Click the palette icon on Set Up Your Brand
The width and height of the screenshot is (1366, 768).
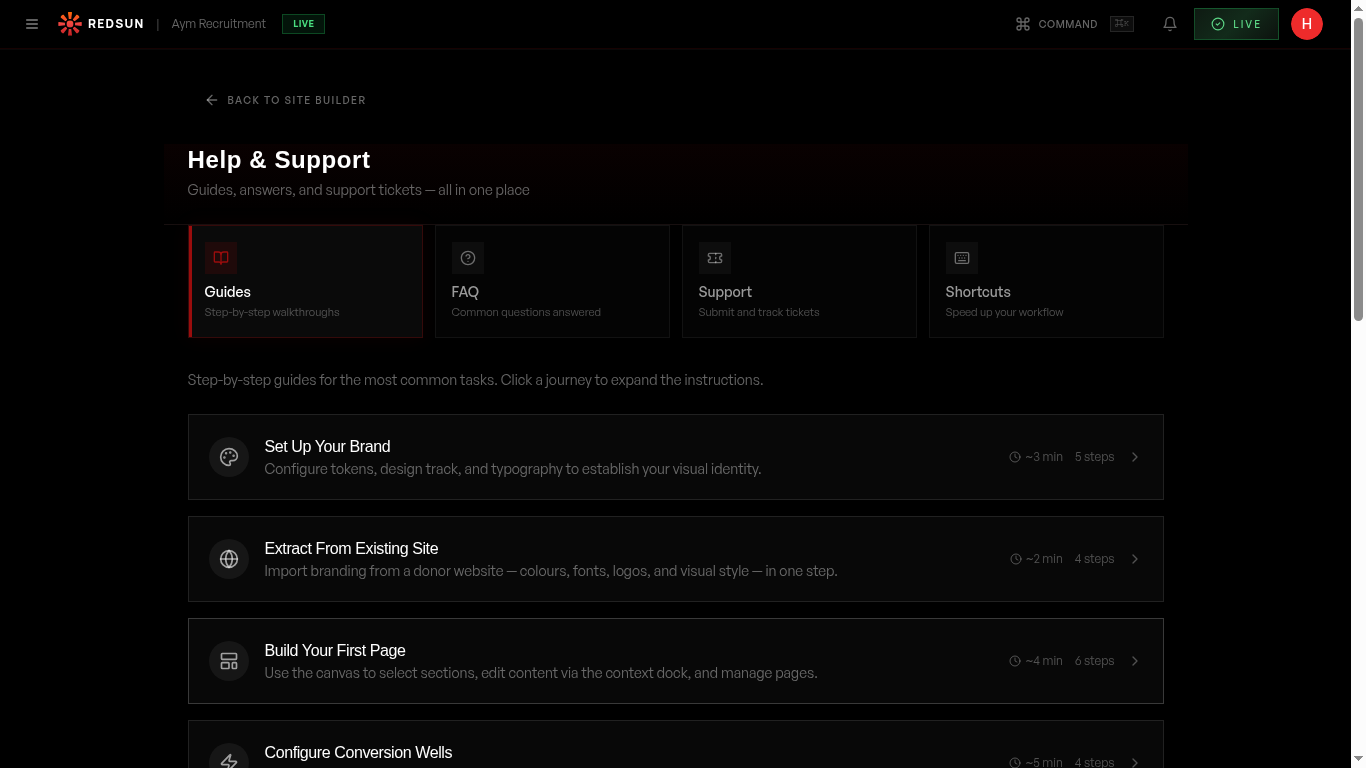coord(229,457)
